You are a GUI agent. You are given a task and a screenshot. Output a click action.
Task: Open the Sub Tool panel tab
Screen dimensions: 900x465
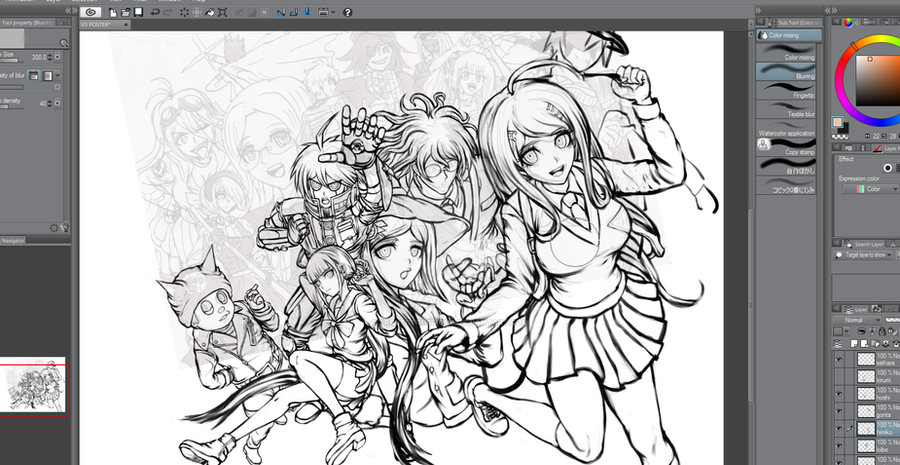792,22
